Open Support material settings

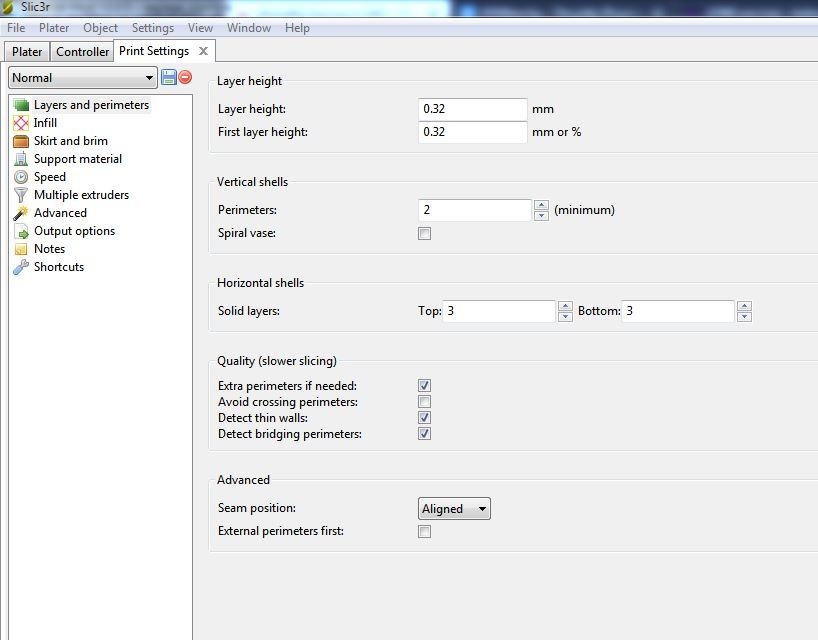[x=78, y=159]
